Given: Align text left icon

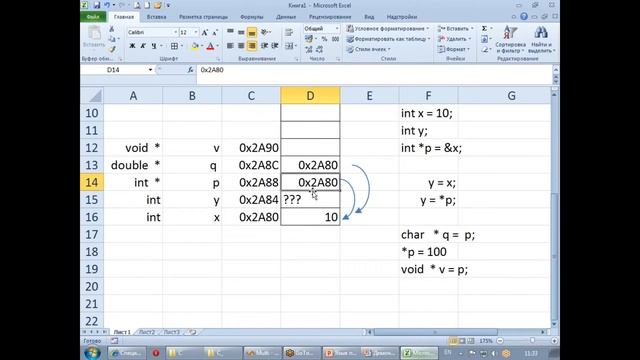Looking at the screenshot, I should pos(230,46).
